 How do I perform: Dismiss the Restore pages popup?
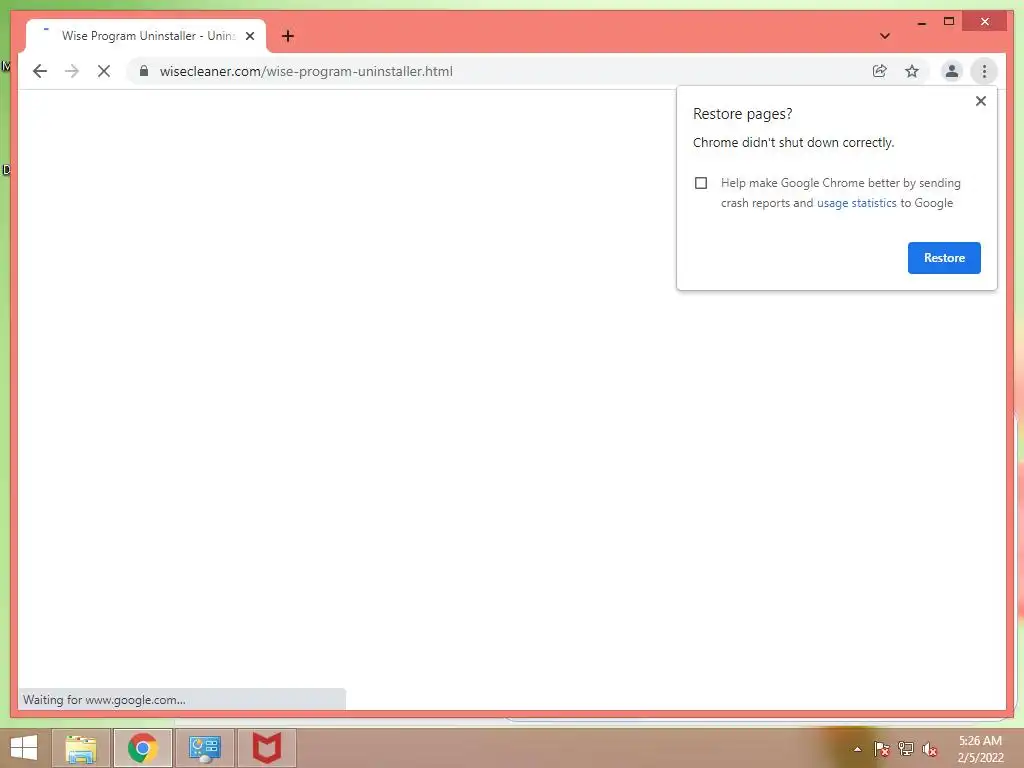click(980, 101)
